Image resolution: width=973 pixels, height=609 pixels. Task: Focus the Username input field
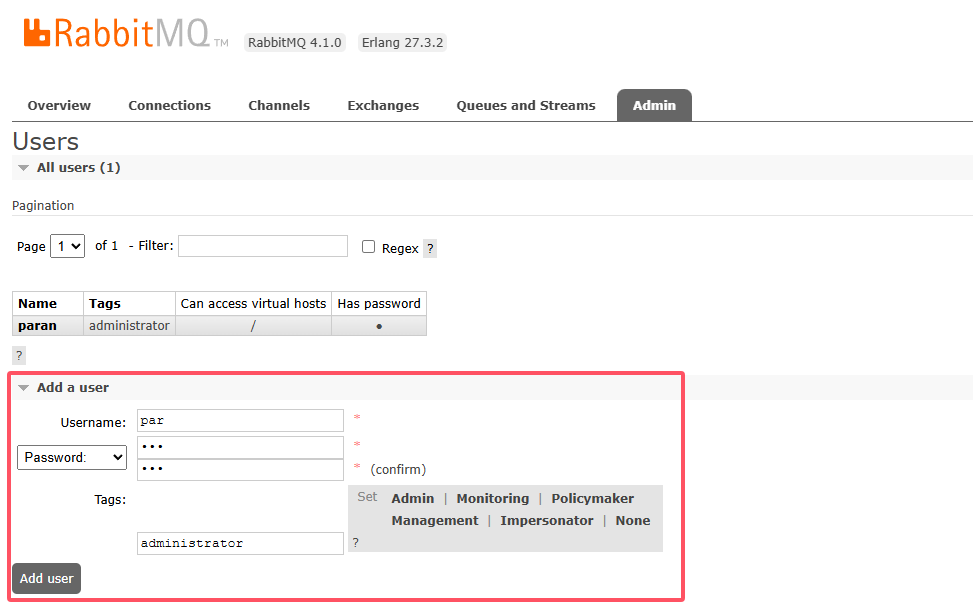coord(240,420)
